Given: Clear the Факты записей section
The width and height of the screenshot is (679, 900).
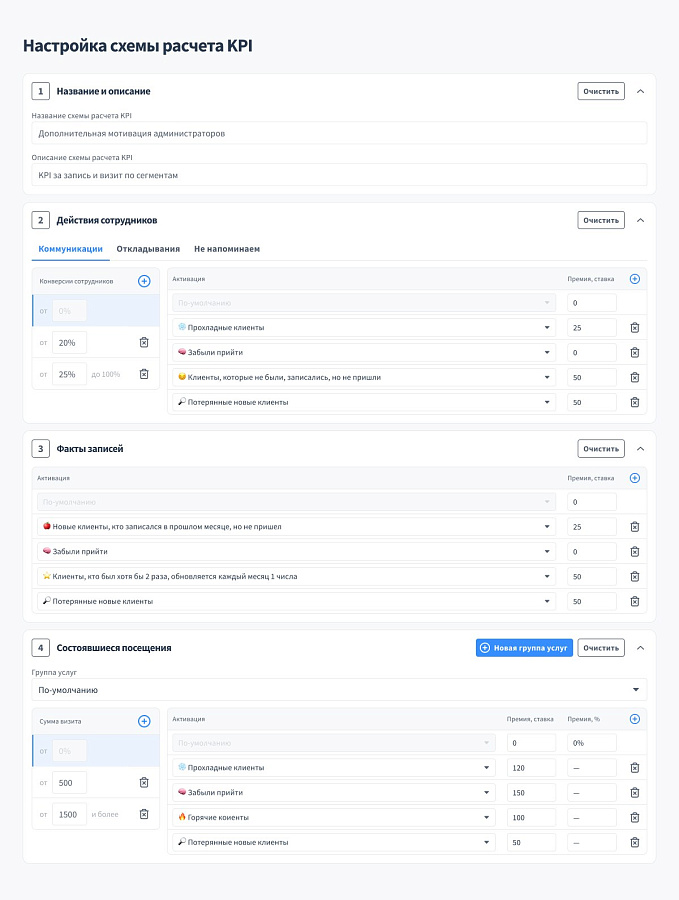Looking at the screenshot, I should click(601, 449).
